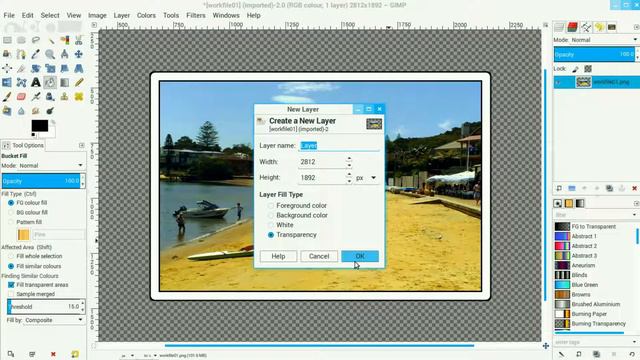
Task: Select the Crop tool
Action: [22, 68]
